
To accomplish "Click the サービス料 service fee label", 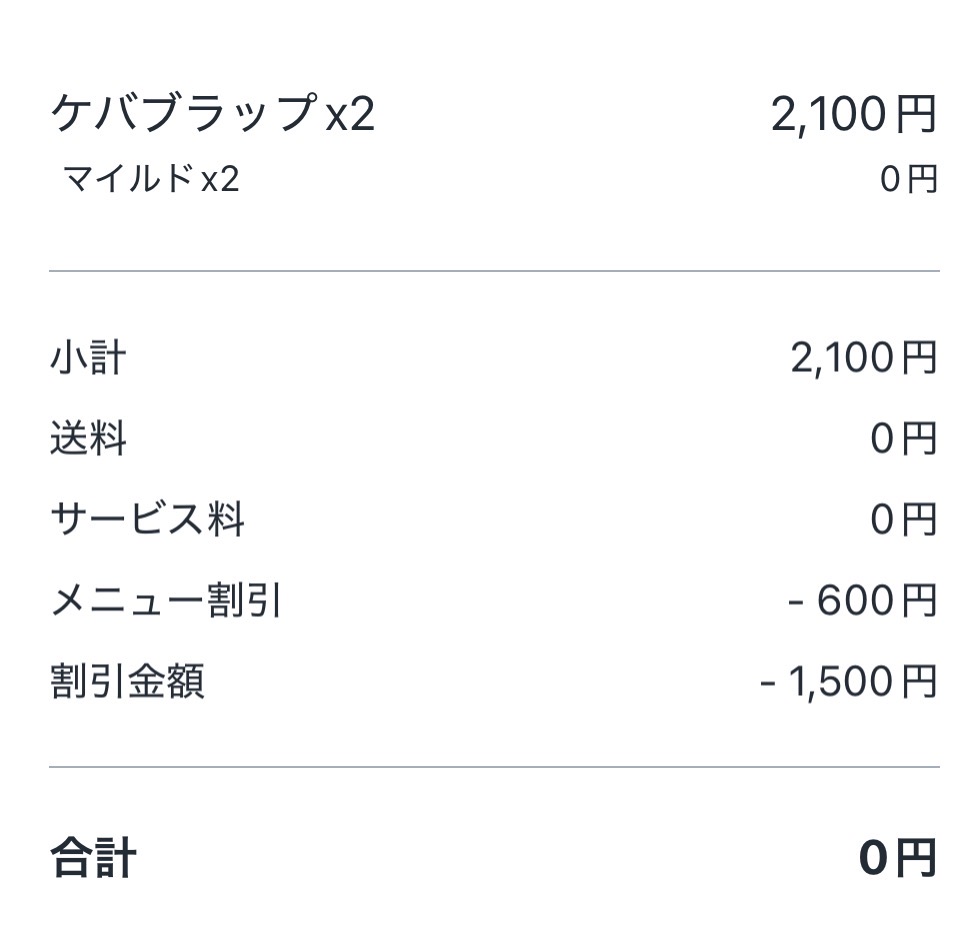I will point(147,520).
